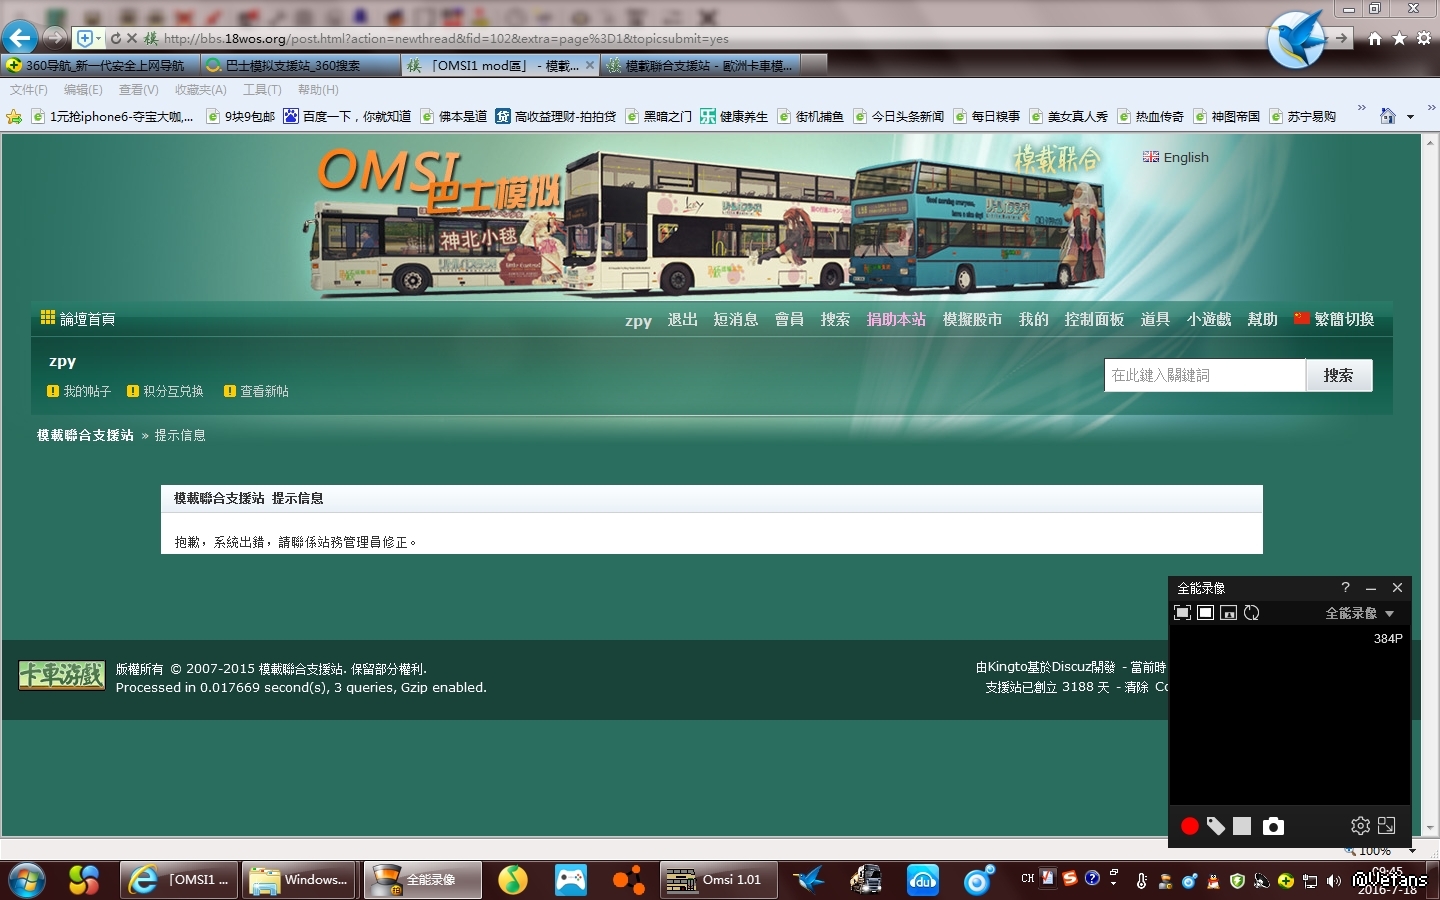Open 我的帖子 link
This screenshot has height=900, width=1440.
coord(79,391)
